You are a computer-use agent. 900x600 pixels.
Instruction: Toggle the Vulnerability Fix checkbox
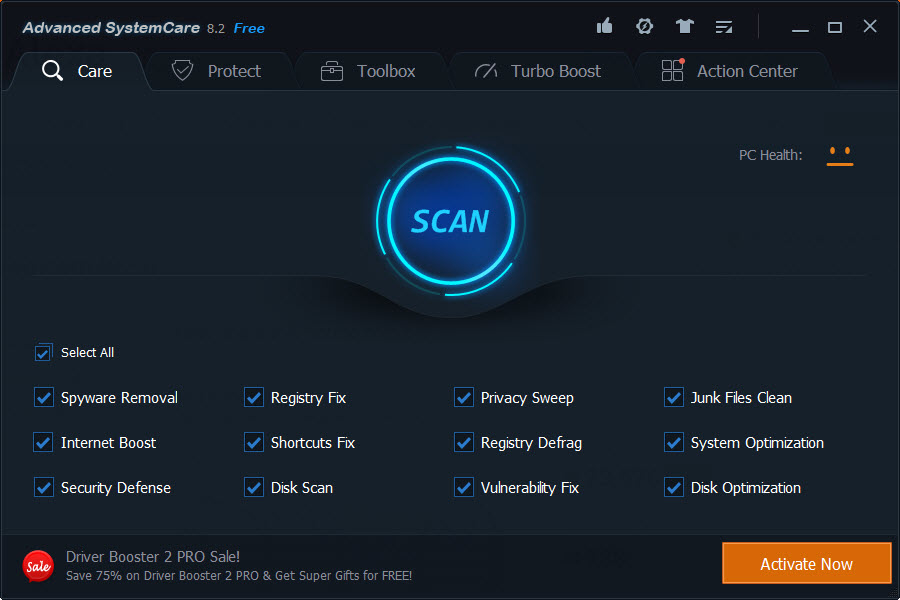(464, 488)
